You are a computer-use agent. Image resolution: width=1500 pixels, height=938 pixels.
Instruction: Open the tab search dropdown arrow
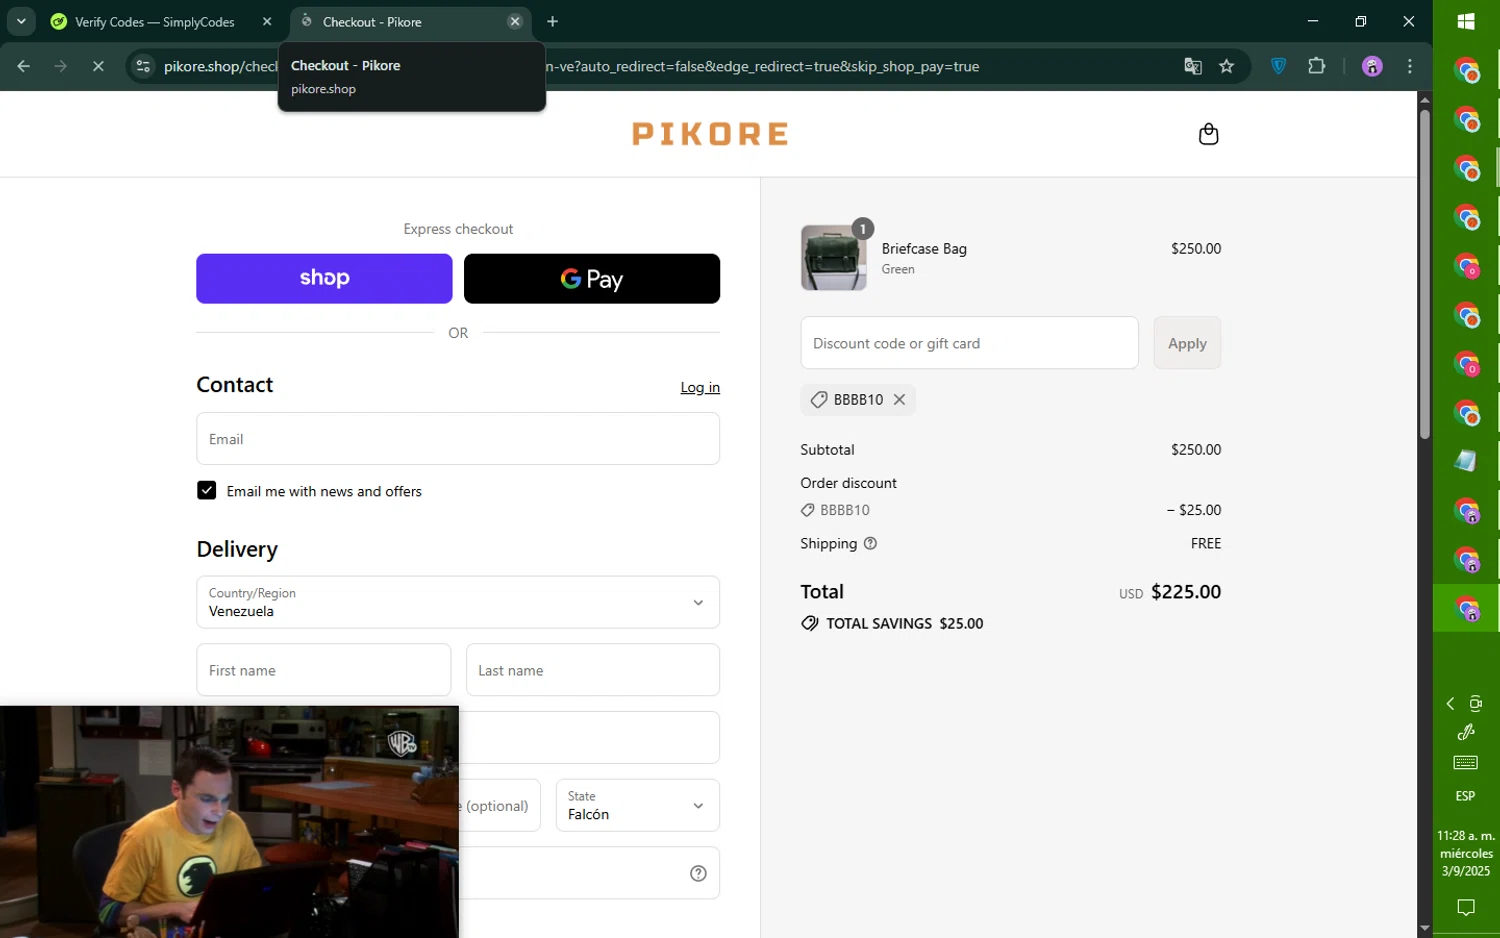coord(21,21)
